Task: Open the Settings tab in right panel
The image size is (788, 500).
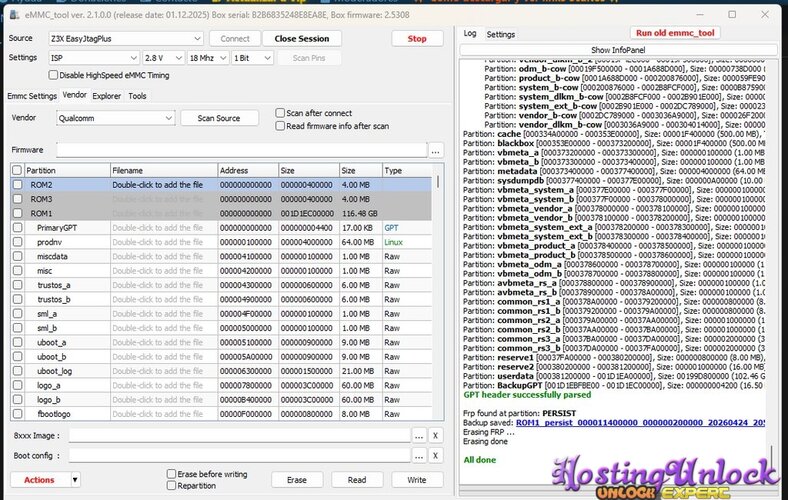Action: tap(501, 34)
